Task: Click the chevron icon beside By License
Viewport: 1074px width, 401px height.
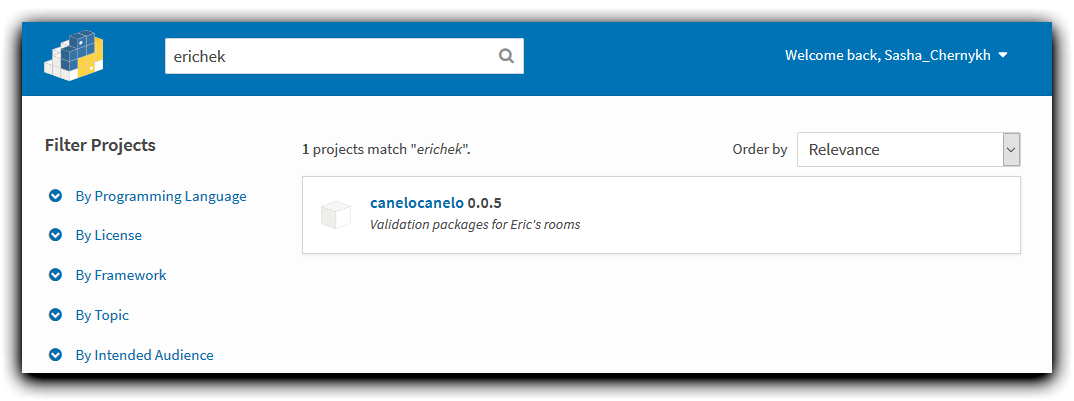Action: (55, 235)
